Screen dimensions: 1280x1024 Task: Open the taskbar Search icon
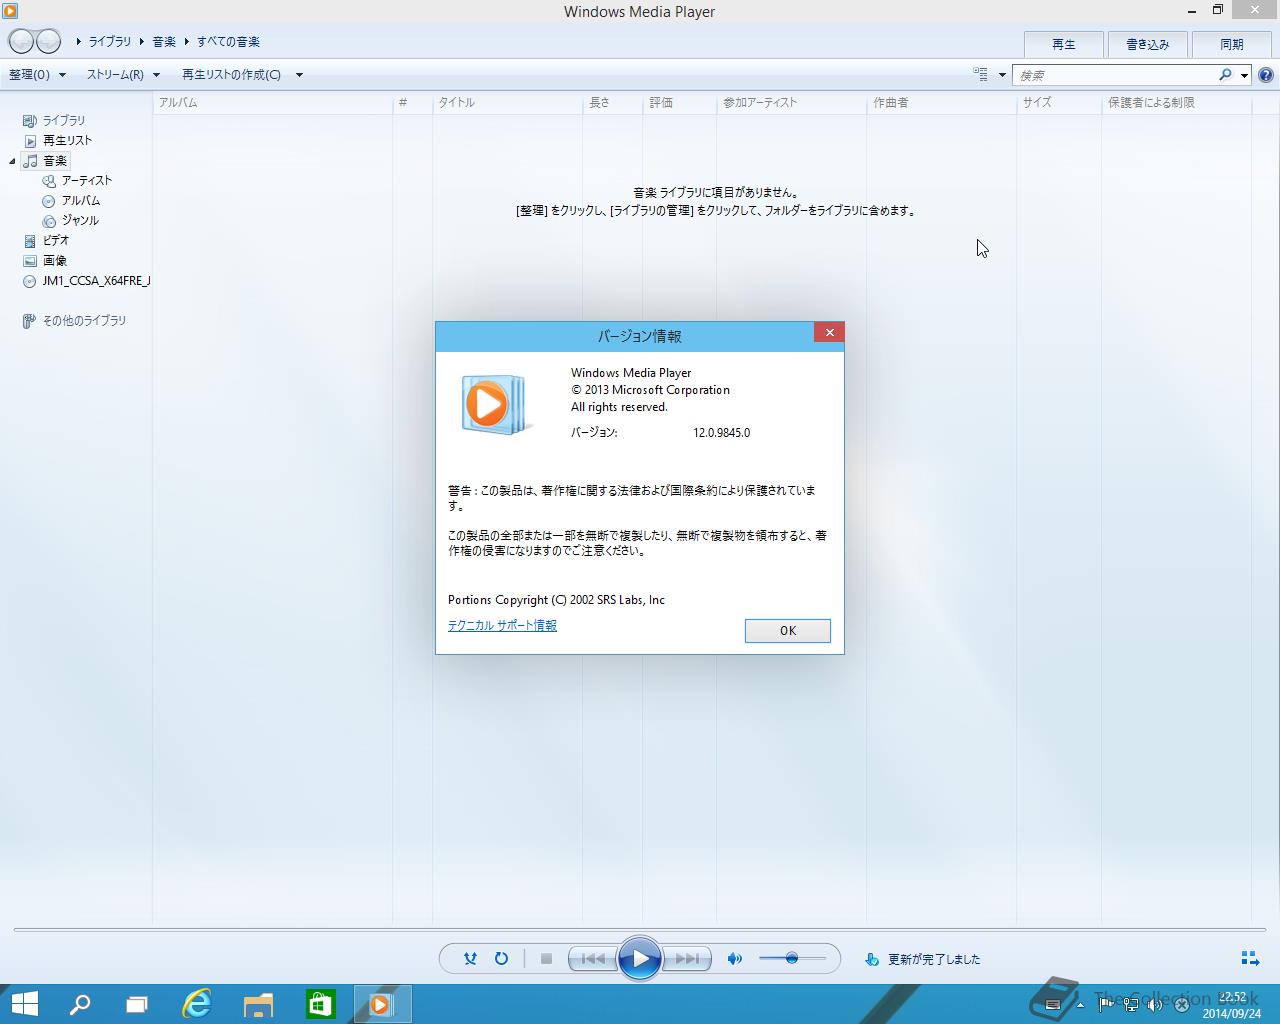click(79, 1004)
